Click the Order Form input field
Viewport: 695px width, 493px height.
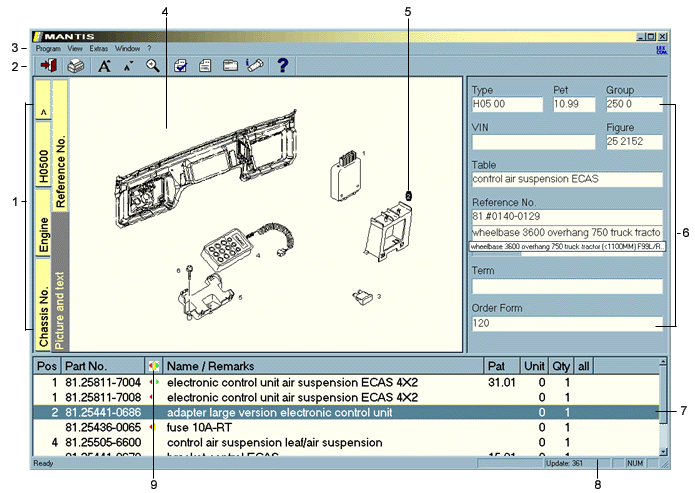(x=566, y=324)
